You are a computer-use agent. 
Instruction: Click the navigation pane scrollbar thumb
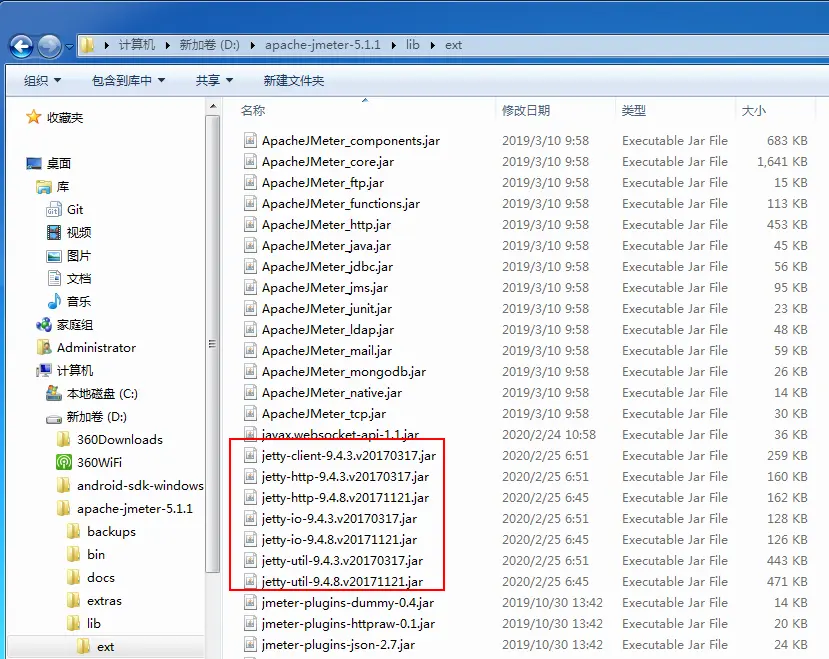[x=213, y=344]
